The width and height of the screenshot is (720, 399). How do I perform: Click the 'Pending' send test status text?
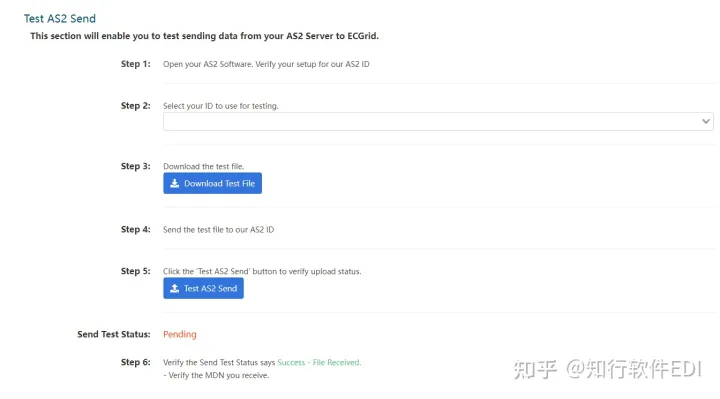click(x=180, y=334)
